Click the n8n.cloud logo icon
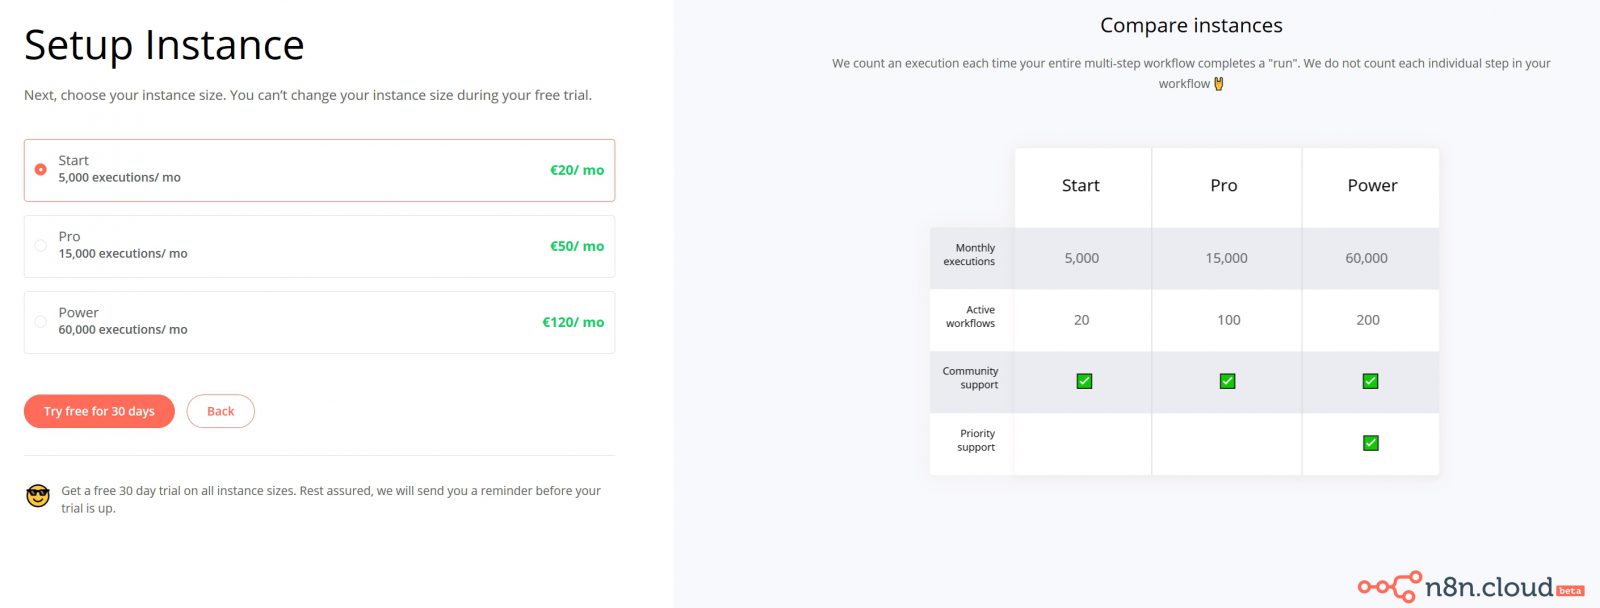 1390,587
